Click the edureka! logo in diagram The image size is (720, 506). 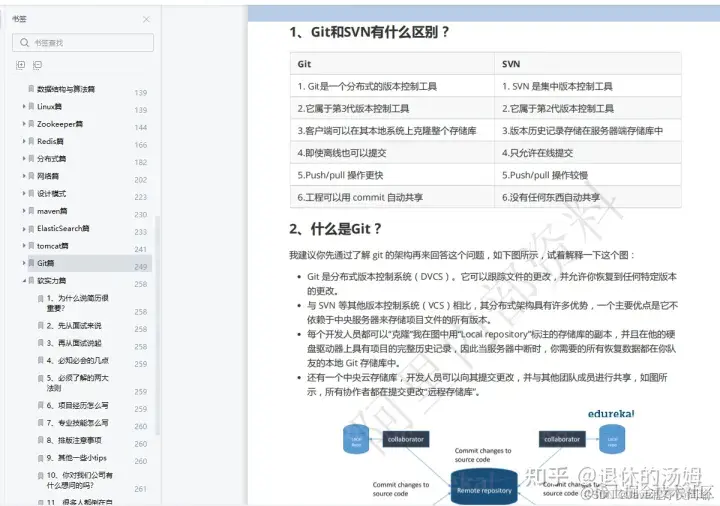pos(611,414)
